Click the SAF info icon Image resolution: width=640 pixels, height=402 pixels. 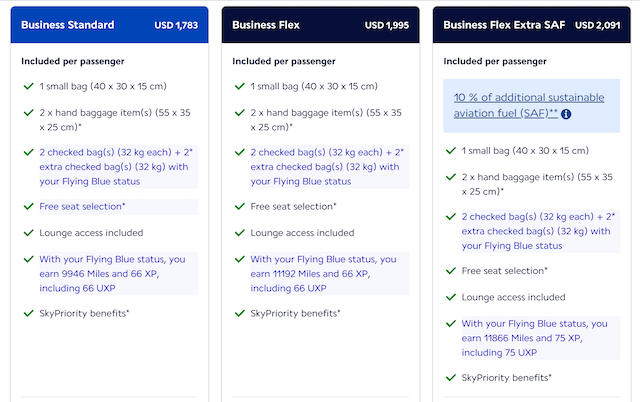tap(566, 115)
